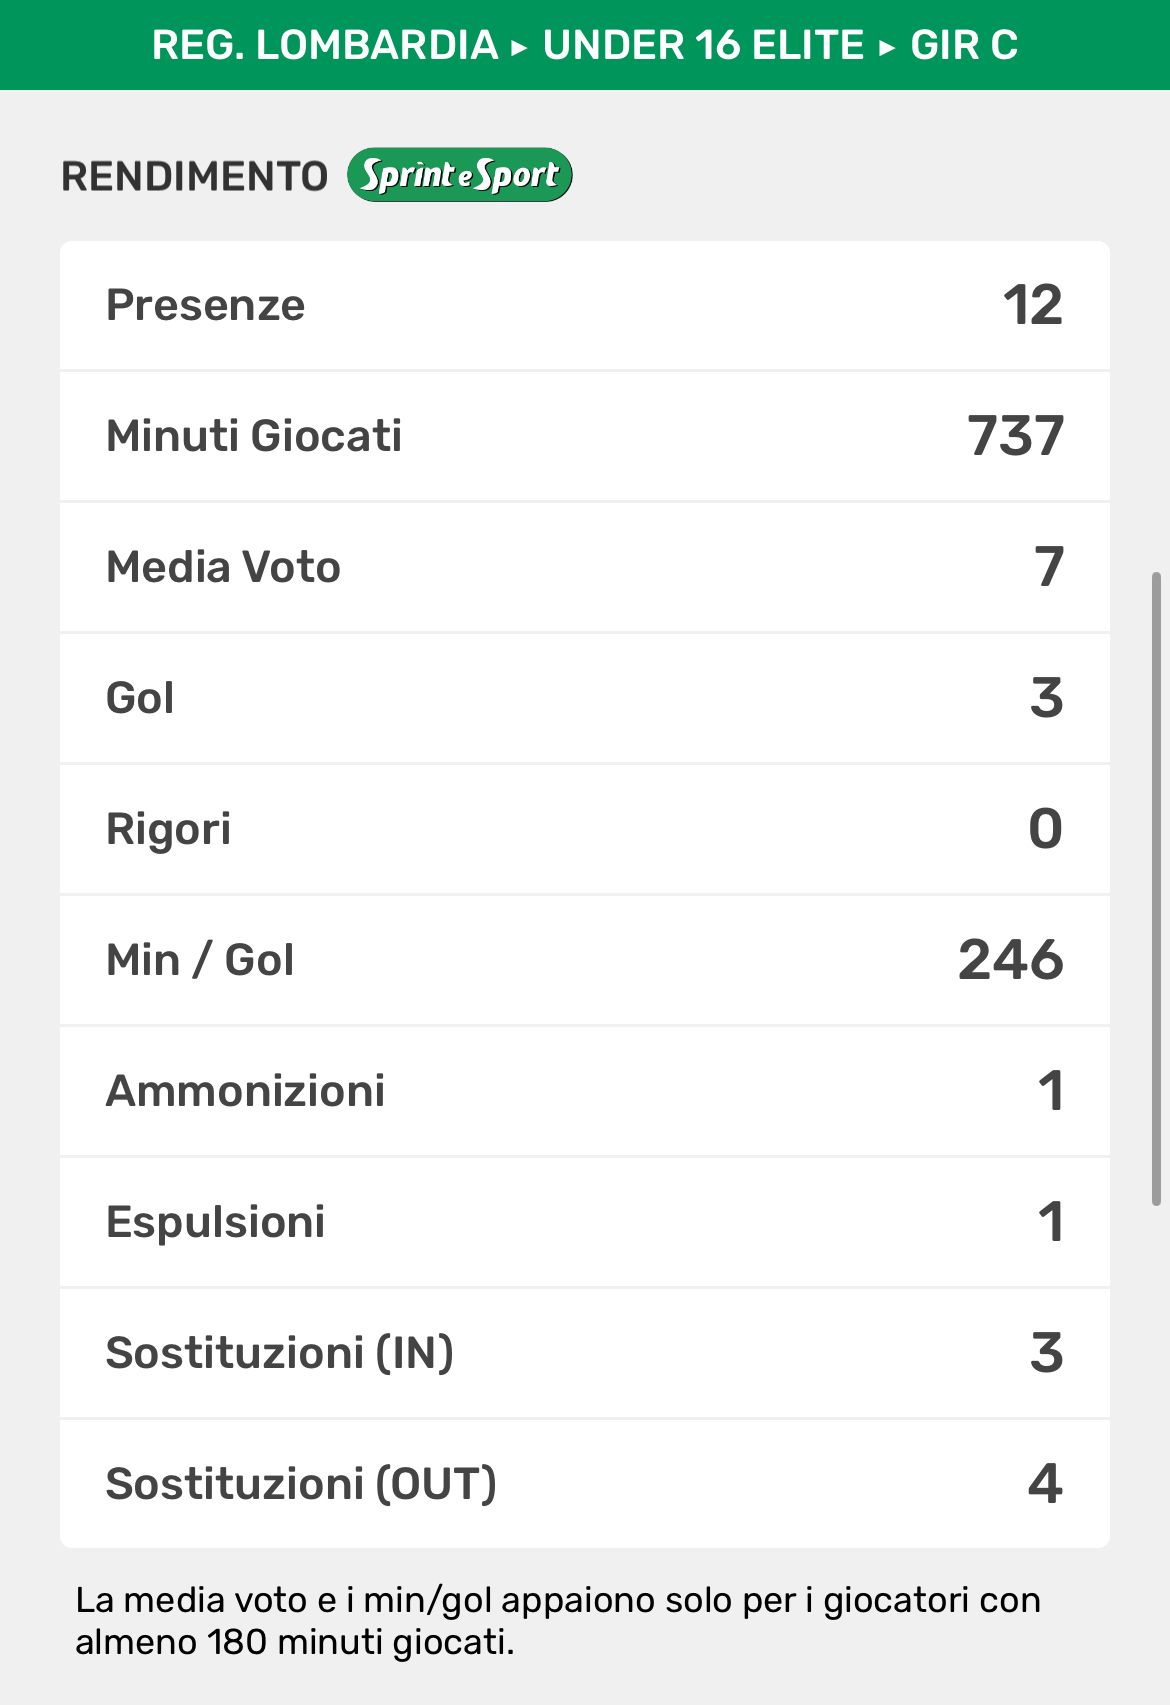This screenshot has height=1705, width=1170.
Task: Click the Rigori row
Action: coord(585,829)
